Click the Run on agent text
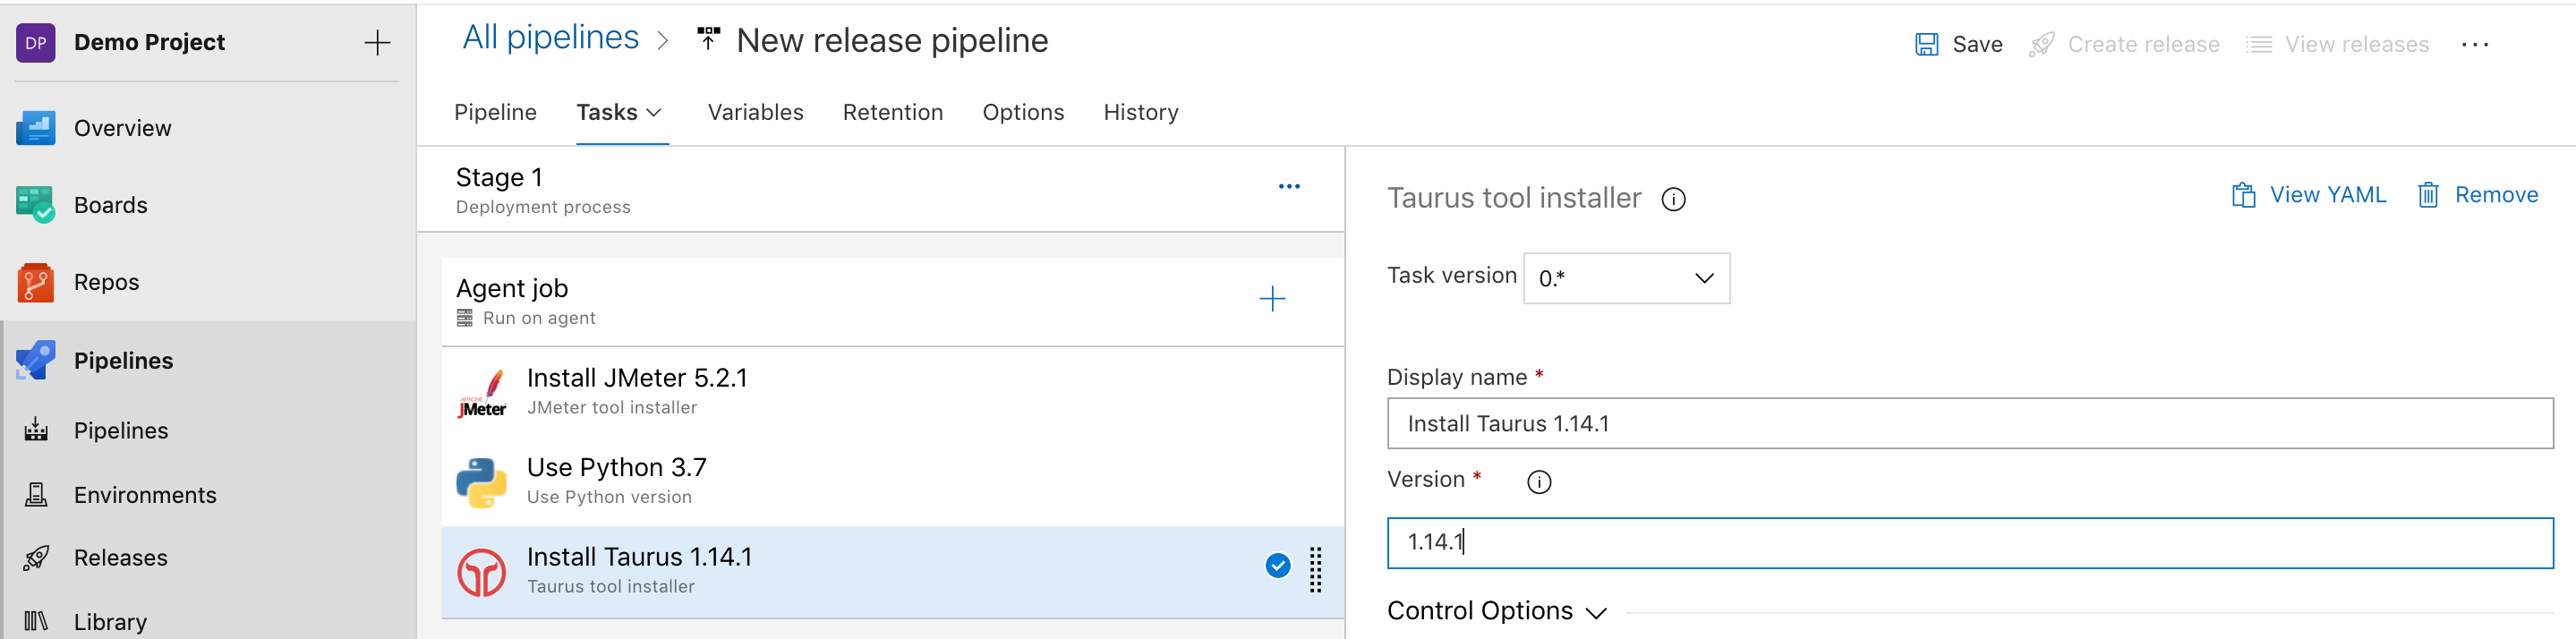The height and width of the screenshot is (639, 2576). [x=539, y=318]
